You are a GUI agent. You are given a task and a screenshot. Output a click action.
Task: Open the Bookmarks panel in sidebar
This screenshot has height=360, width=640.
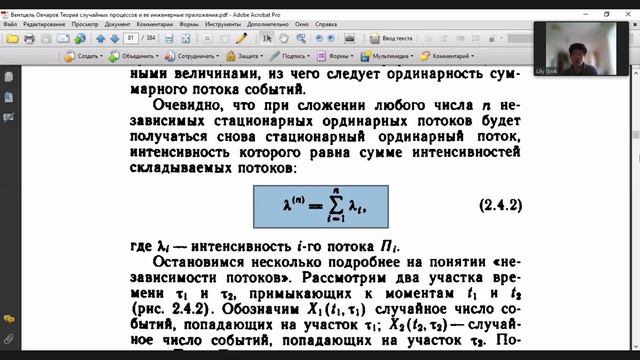pyautogui.click(x=8, y=97)
